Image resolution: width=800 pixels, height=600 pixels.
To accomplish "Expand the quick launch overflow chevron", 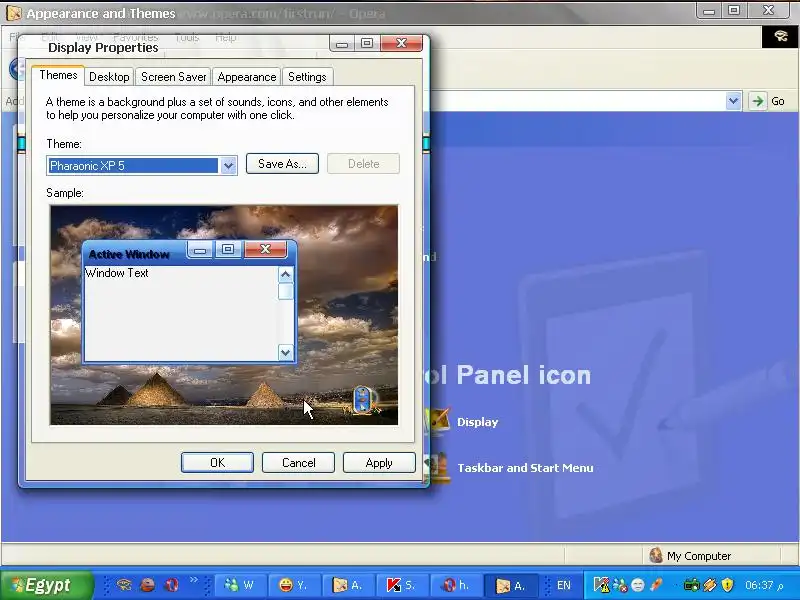I will (x=194, y=580).
